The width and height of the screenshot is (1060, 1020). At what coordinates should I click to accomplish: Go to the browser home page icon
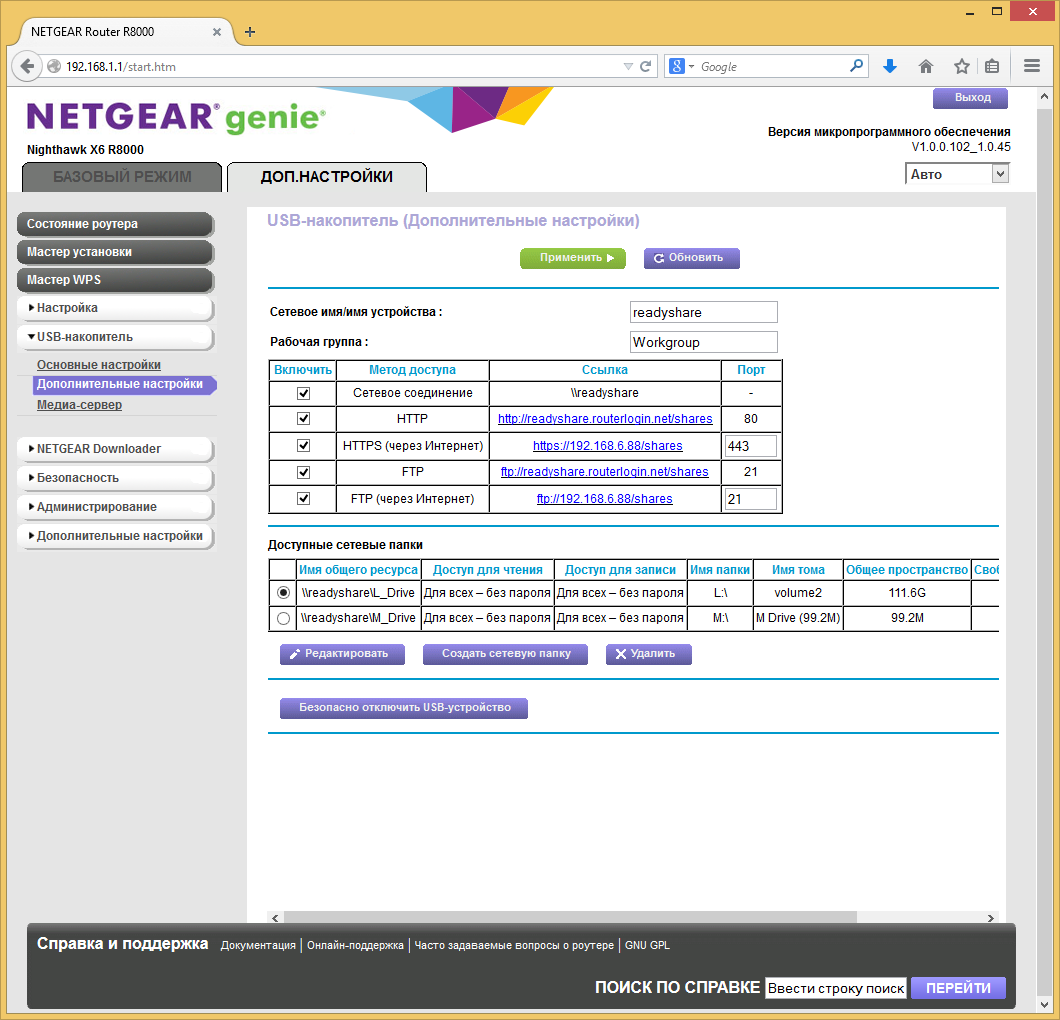[925, 66]
